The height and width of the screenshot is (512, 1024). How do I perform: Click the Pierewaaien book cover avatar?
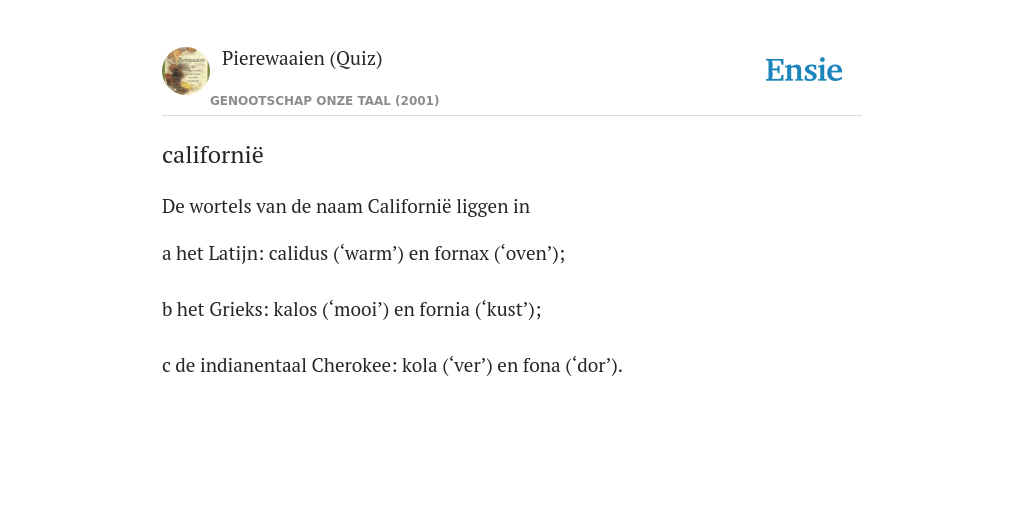pyautogui.click(x=186, y=71)
